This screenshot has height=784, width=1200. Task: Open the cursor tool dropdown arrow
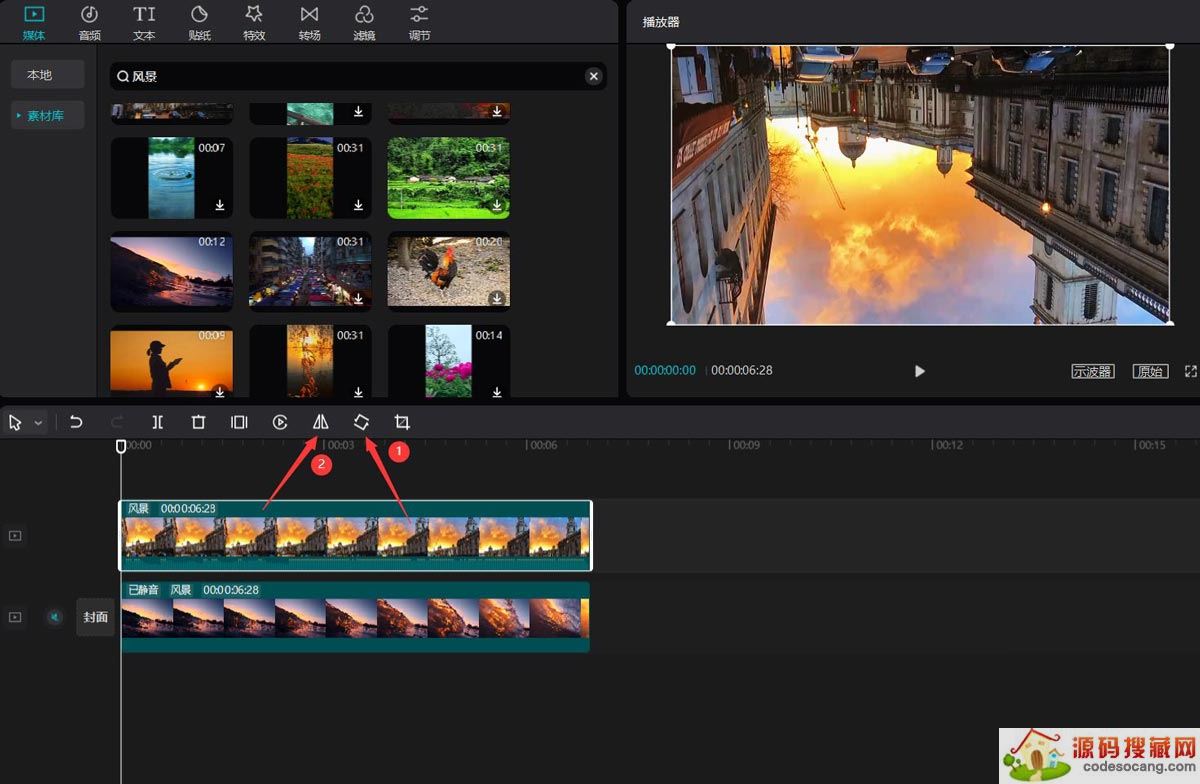tap(39, 423)
